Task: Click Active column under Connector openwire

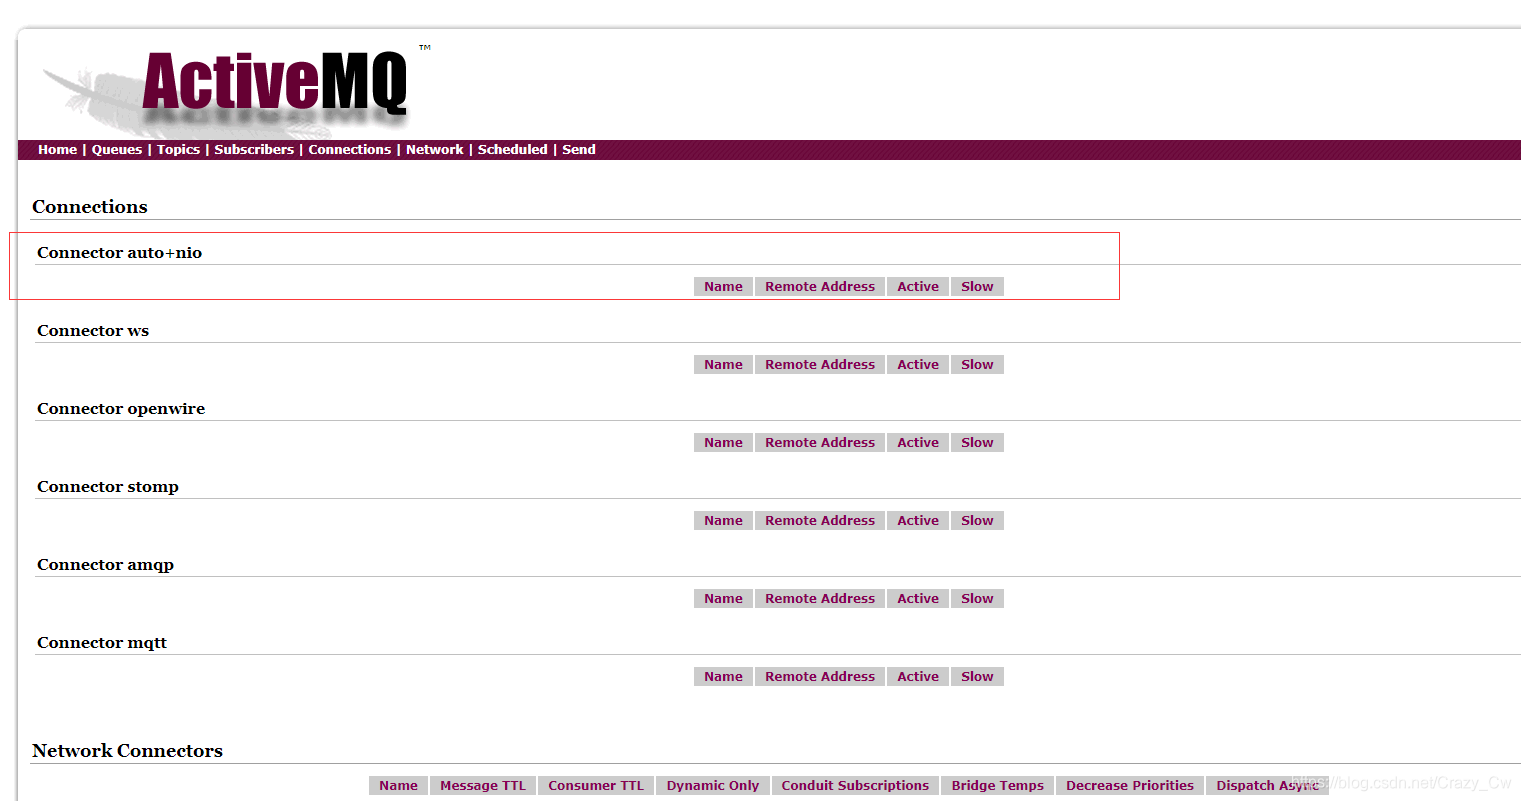Action: (x=918, y=442)
